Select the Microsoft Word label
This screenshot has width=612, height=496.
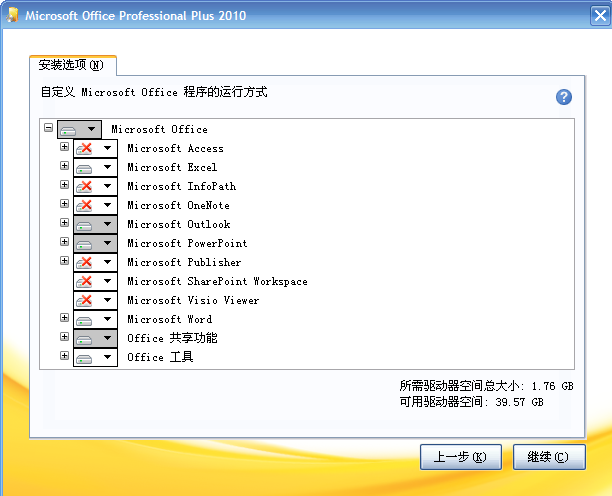click(170, 319)
